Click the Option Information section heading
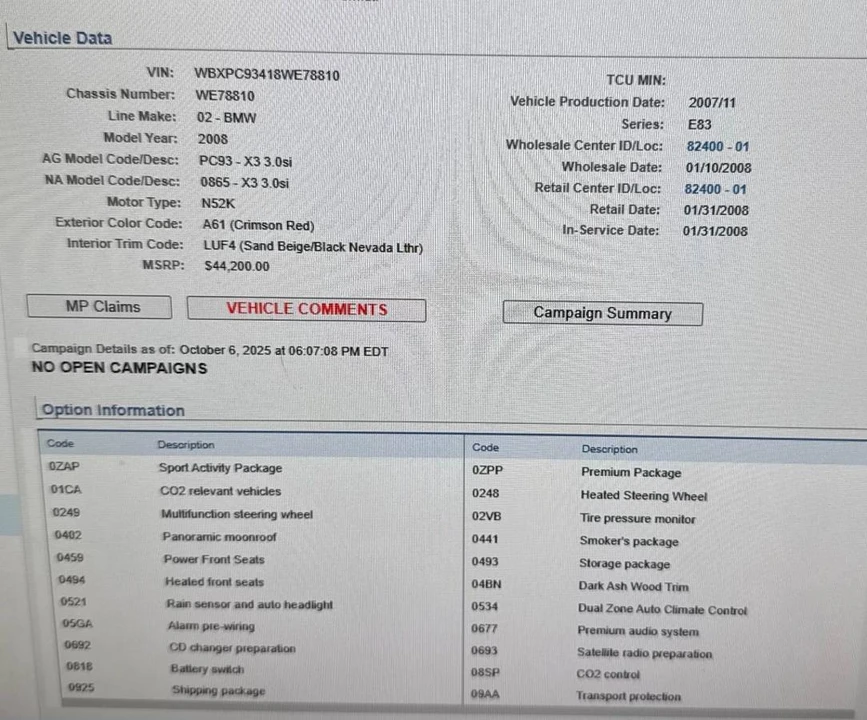Image resolution: width=867 pixels, height=720 pixels. click(113, 410)
